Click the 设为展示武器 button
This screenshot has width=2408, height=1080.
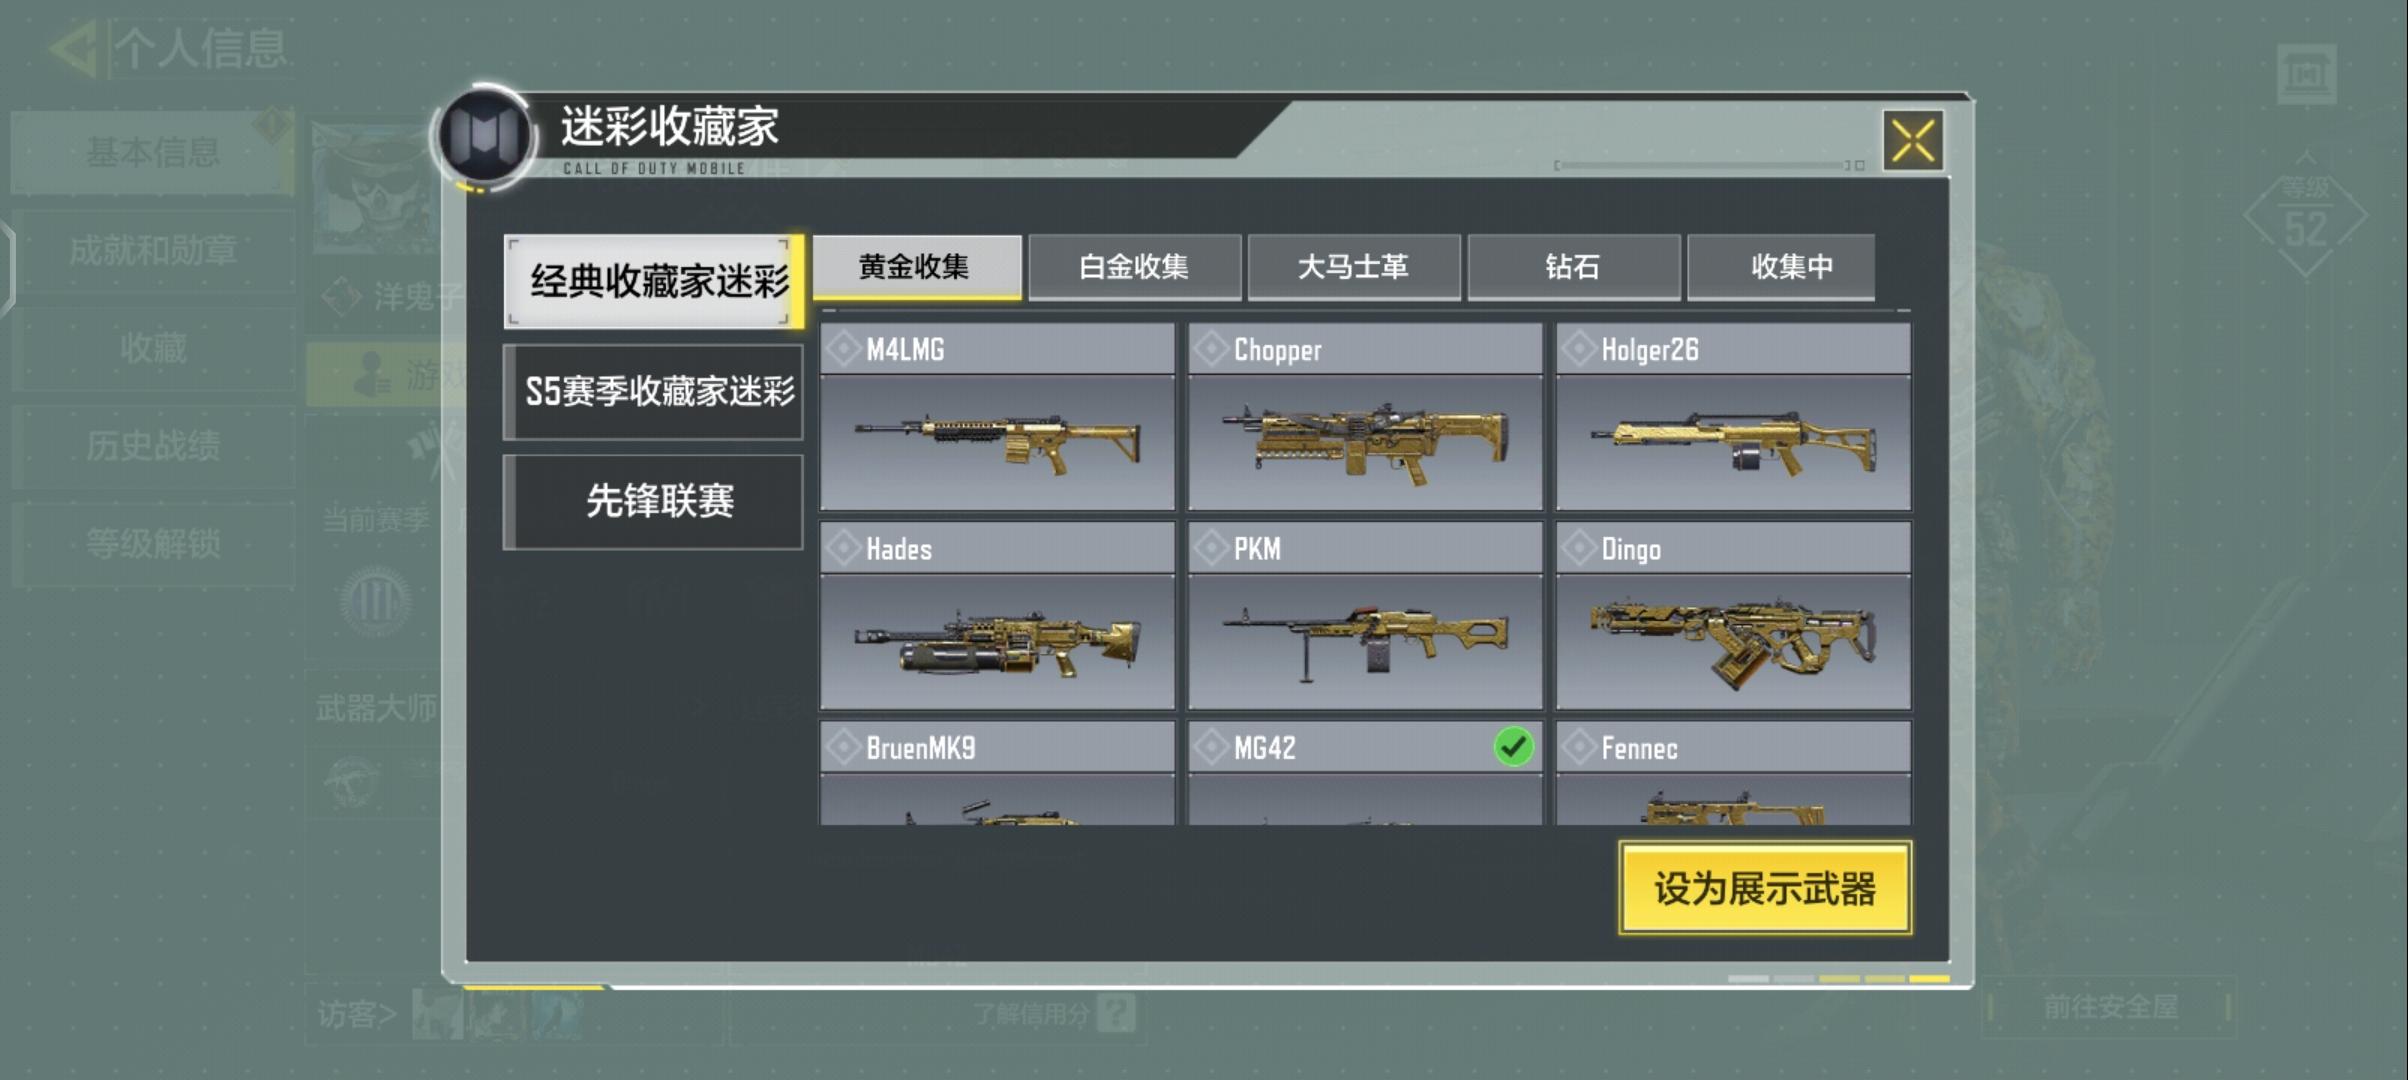coord(1765,889)
